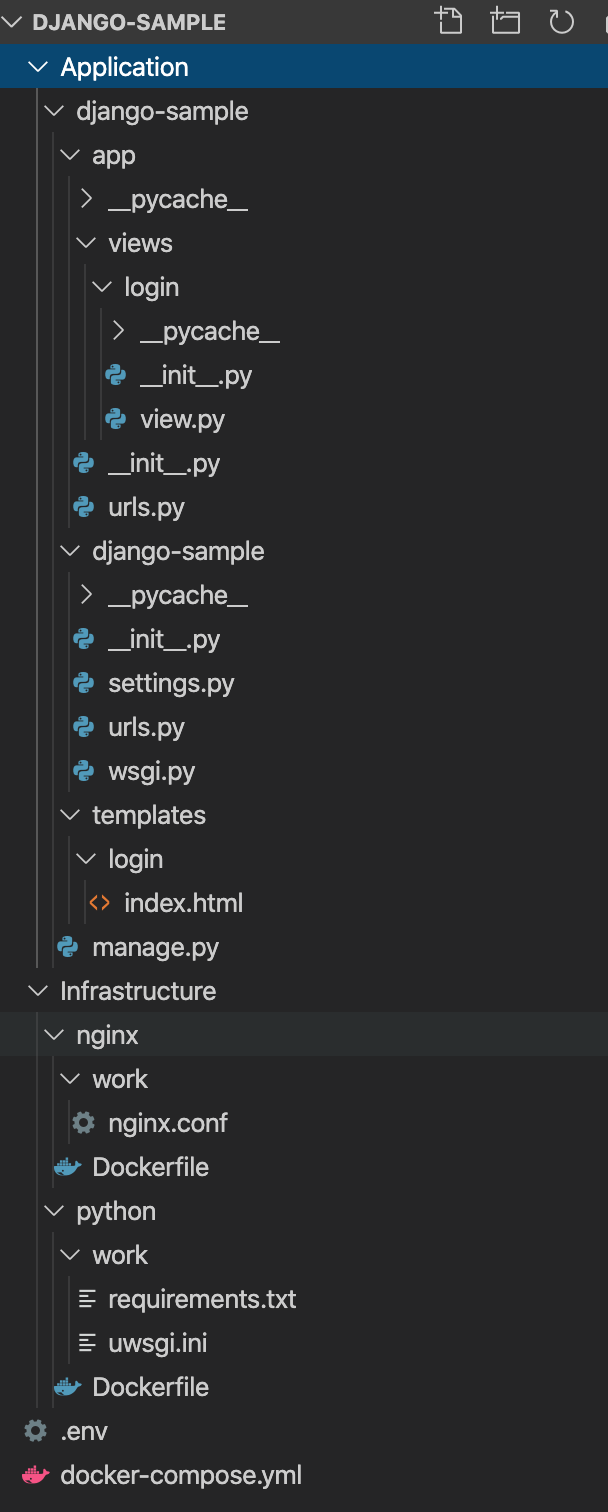Collapse the views folder chevron
Viewport: 608px width, 1512px height.
pyautogui.click(x=87, y=243)
